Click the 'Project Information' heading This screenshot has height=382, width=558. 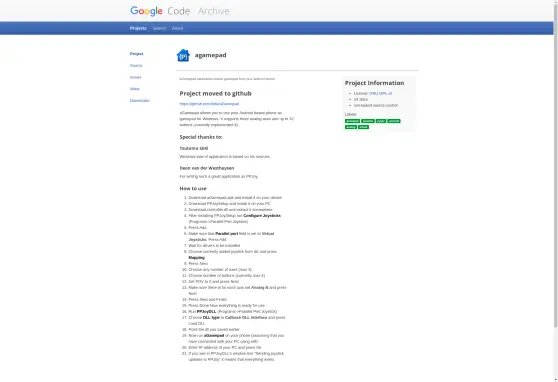[374, 83]
